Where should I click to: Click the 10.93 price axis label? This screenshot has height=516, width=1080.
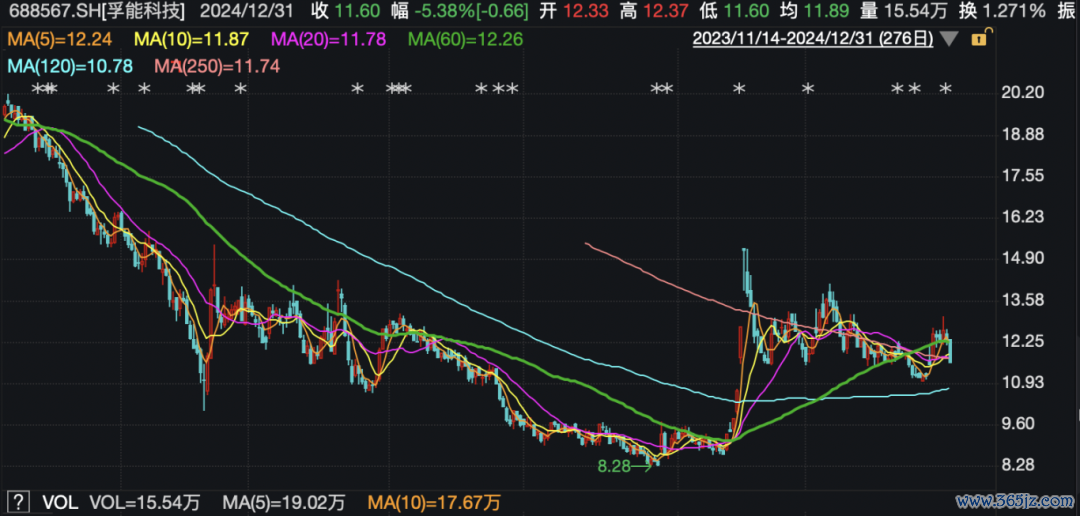[x=1024, y=382]
